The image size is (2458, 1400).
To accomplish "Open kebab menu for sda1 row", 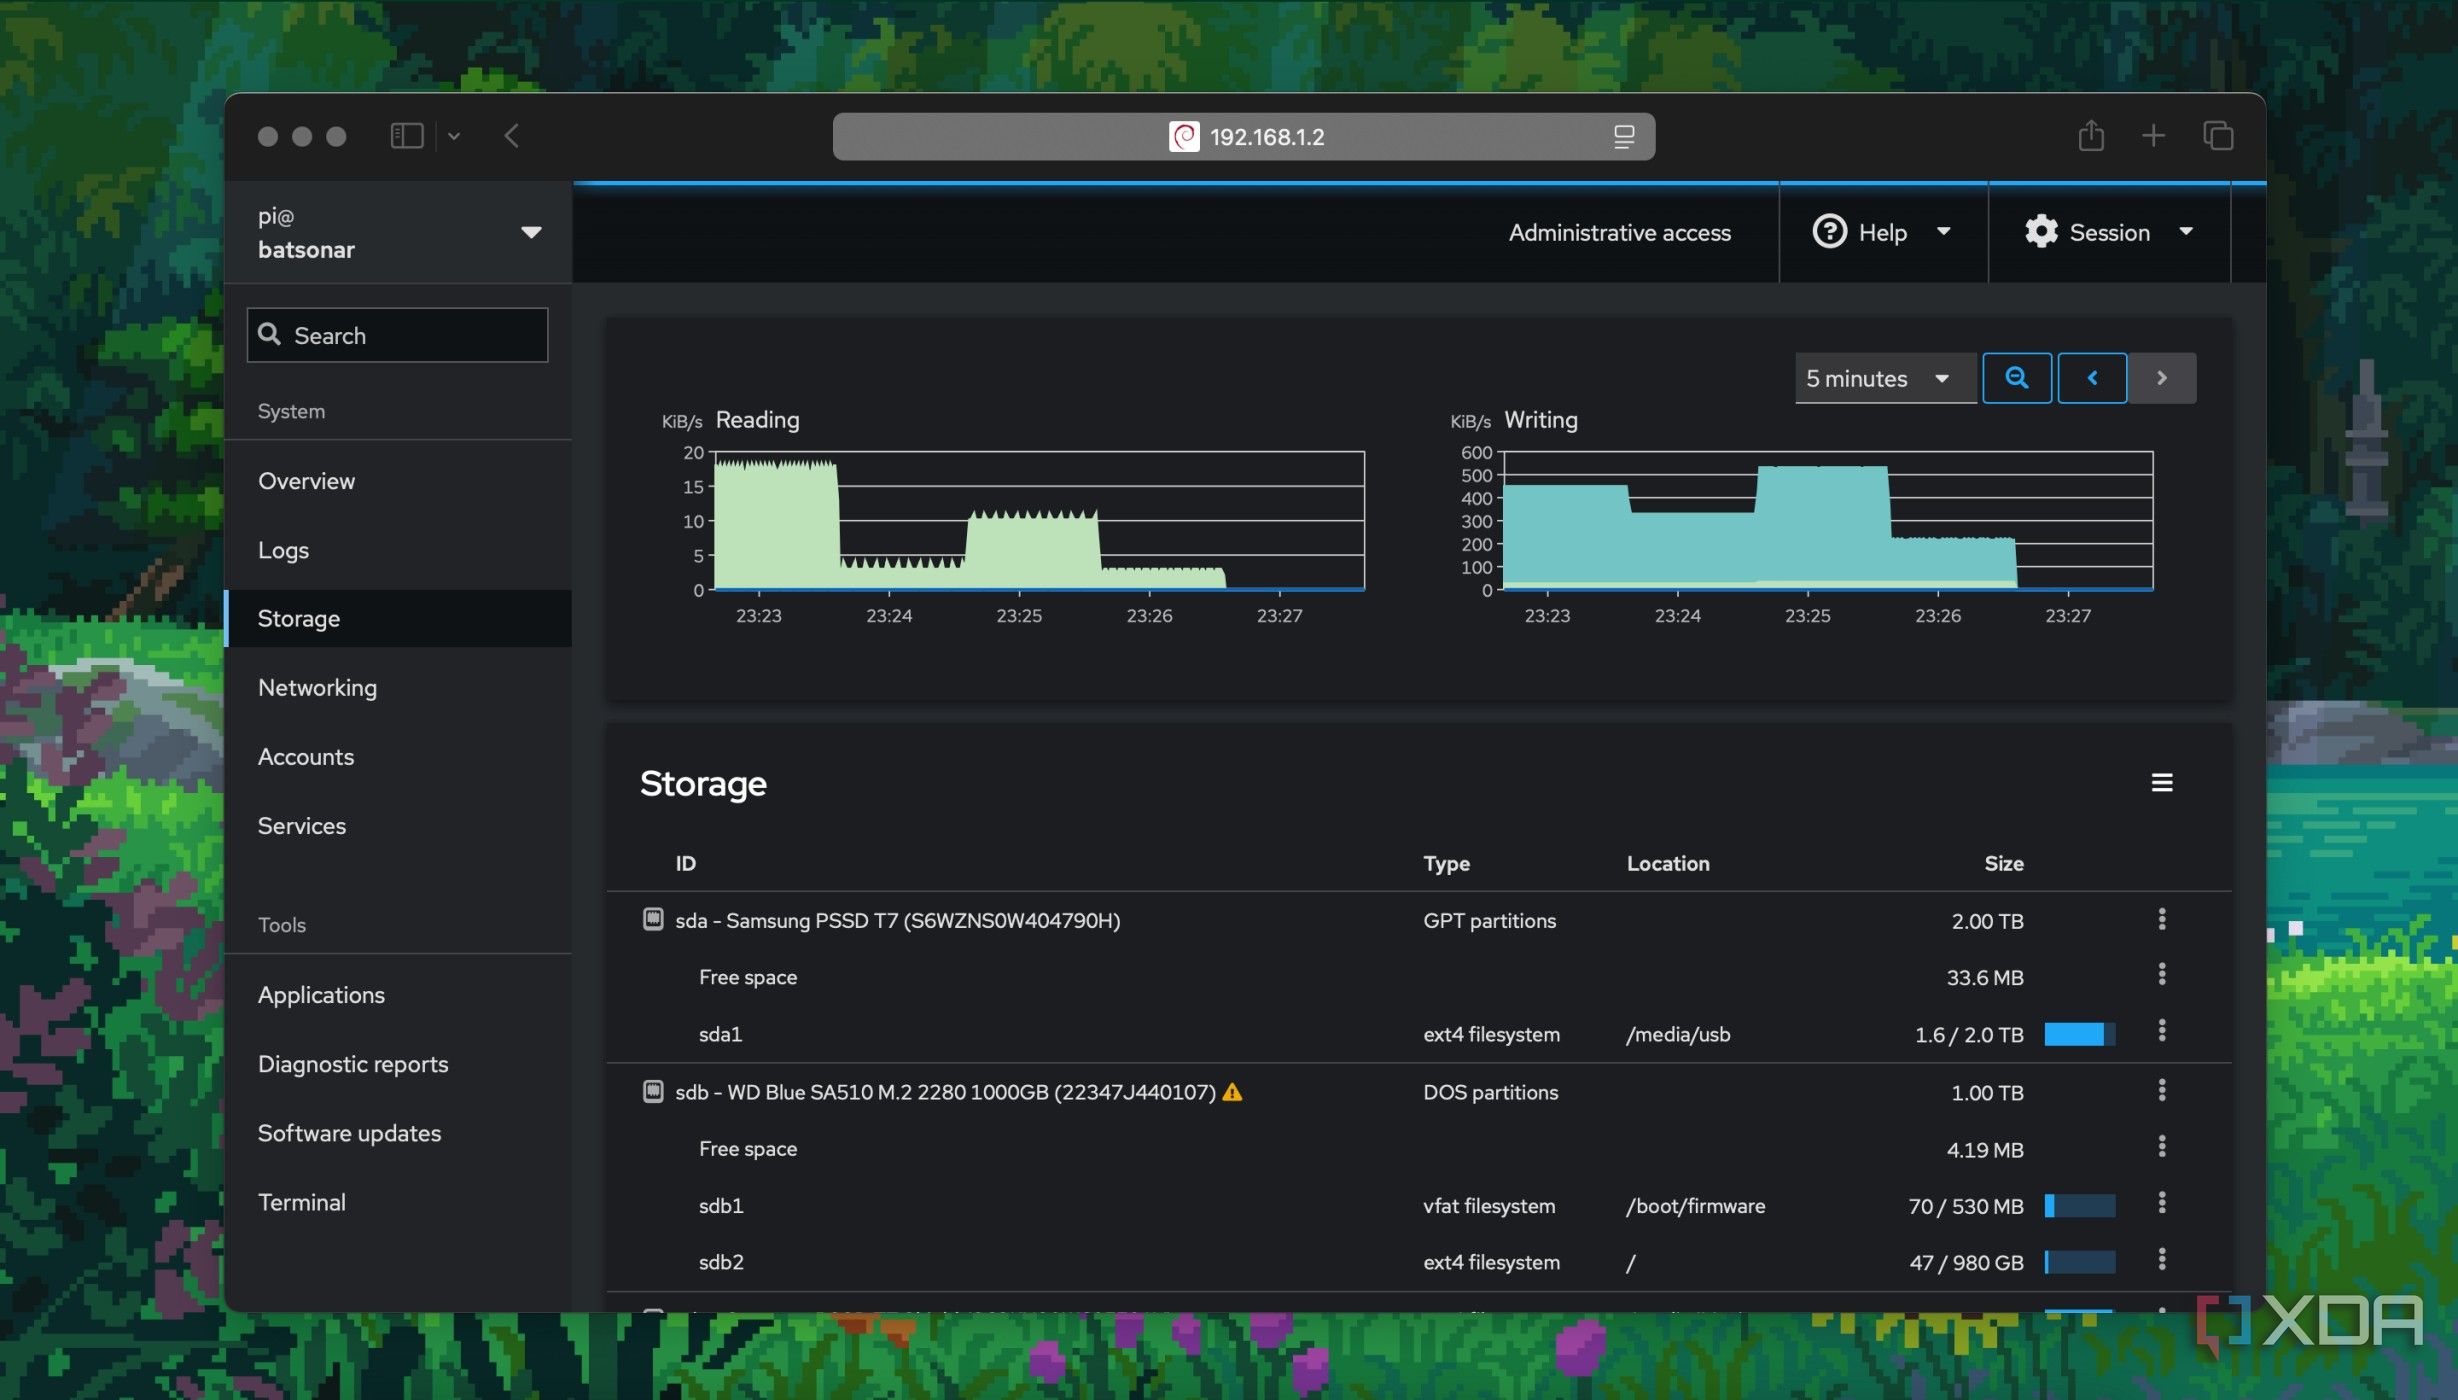I will (2162, 1030).
